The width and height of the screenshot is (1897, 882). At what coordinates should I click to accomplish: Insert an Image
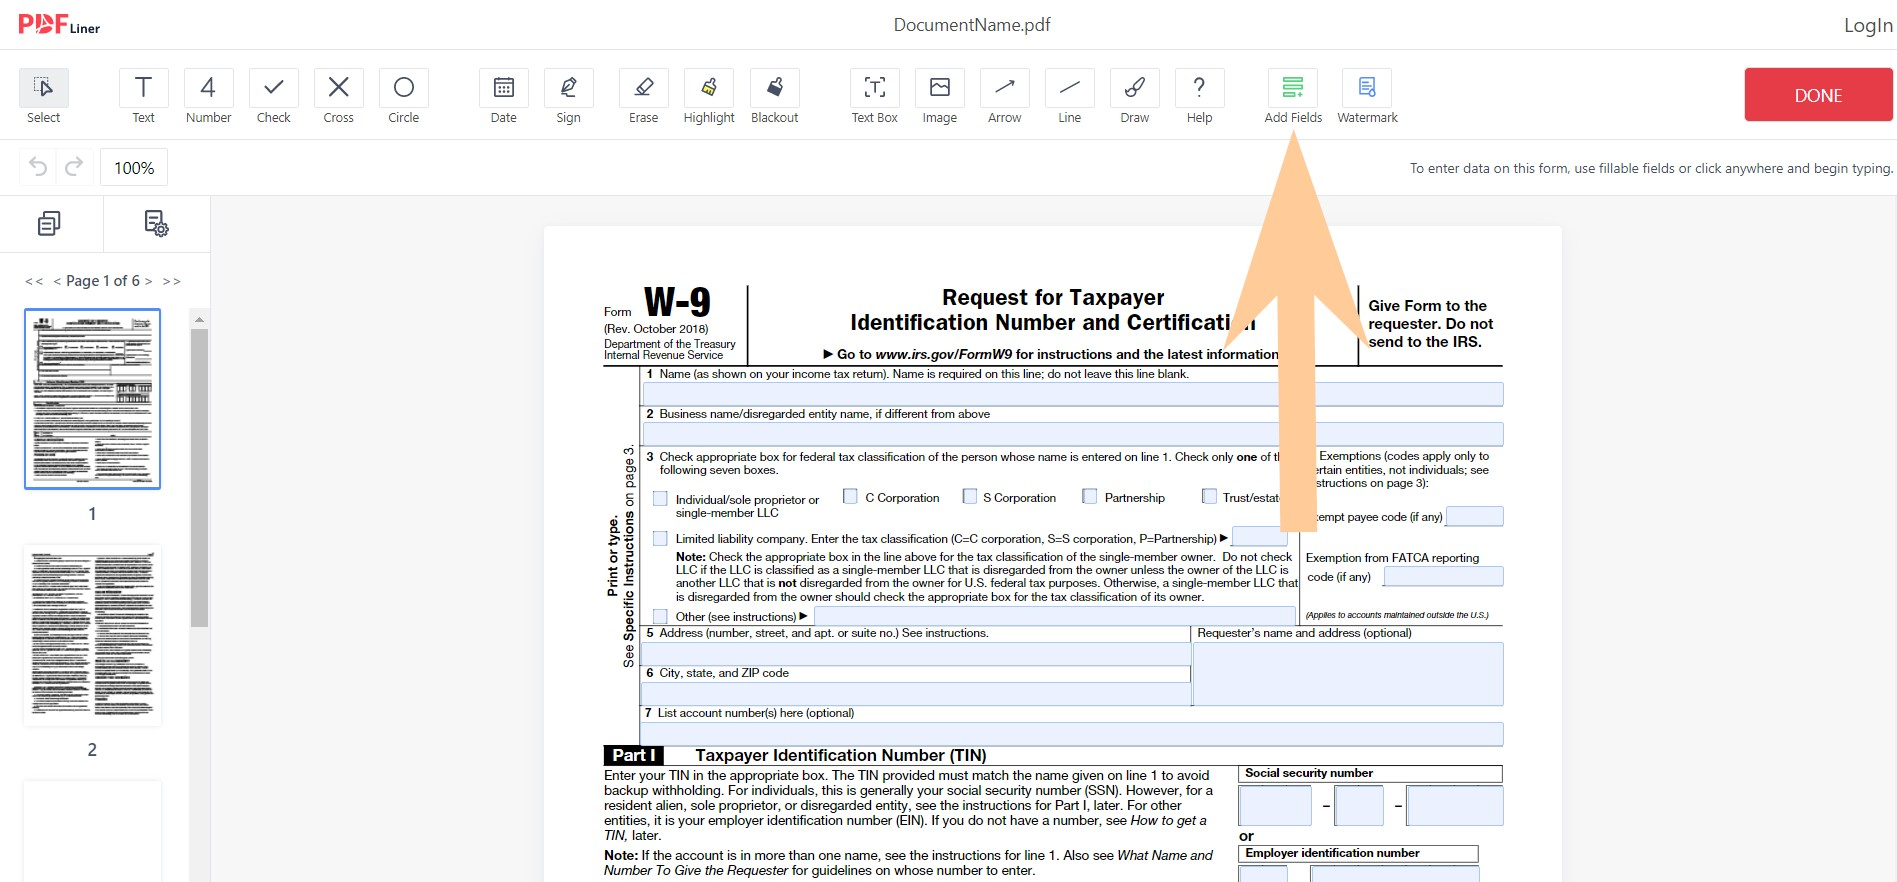click(x=940, y=97)
